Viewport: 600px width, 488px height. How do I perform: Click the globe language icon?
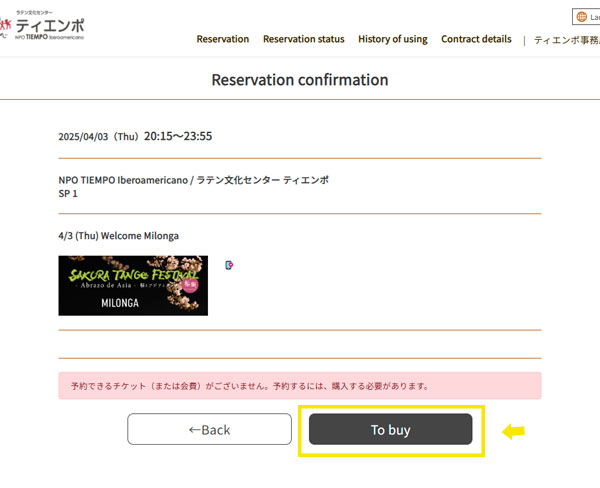pos(580,17)
